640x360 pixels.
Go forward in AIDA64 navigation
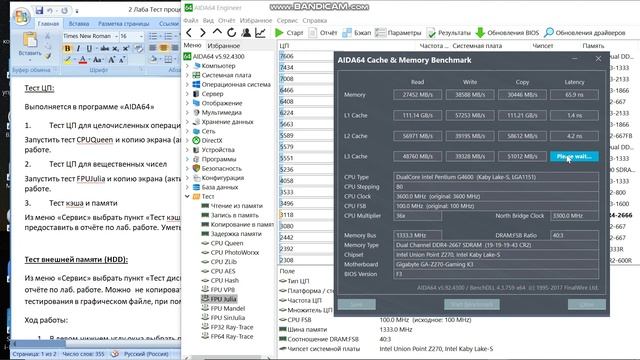coord(202,33)
